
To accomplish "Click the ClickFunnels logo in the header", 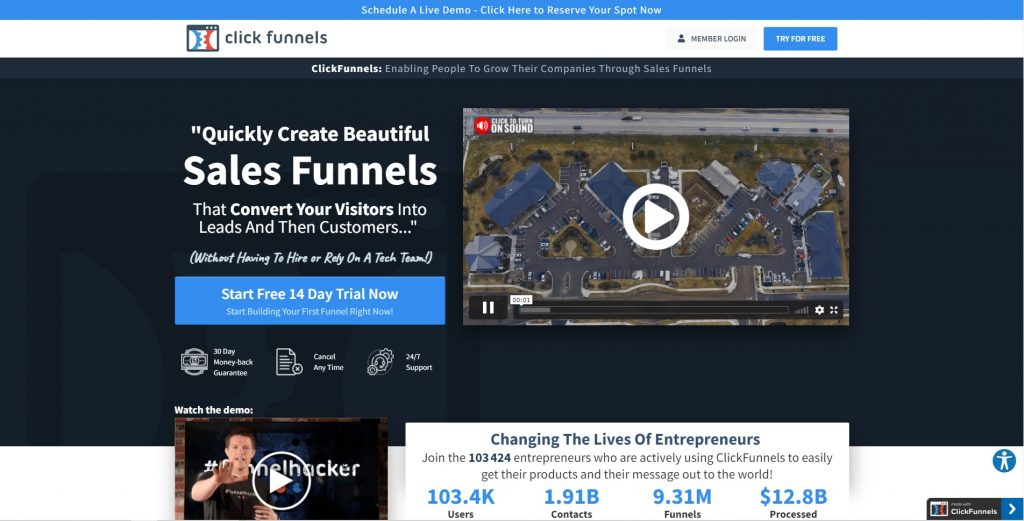I will click(x=256, y=39).
